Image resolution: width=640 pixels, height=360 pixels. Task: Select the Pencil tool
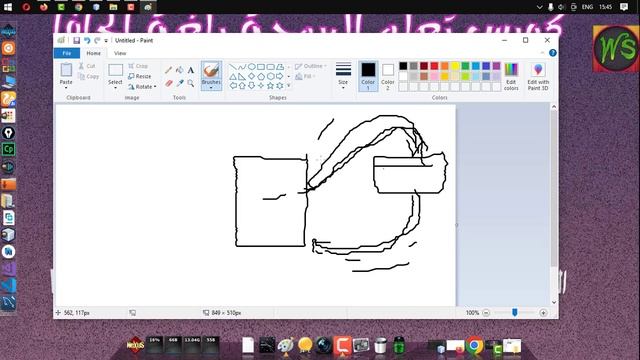(168, 70)
